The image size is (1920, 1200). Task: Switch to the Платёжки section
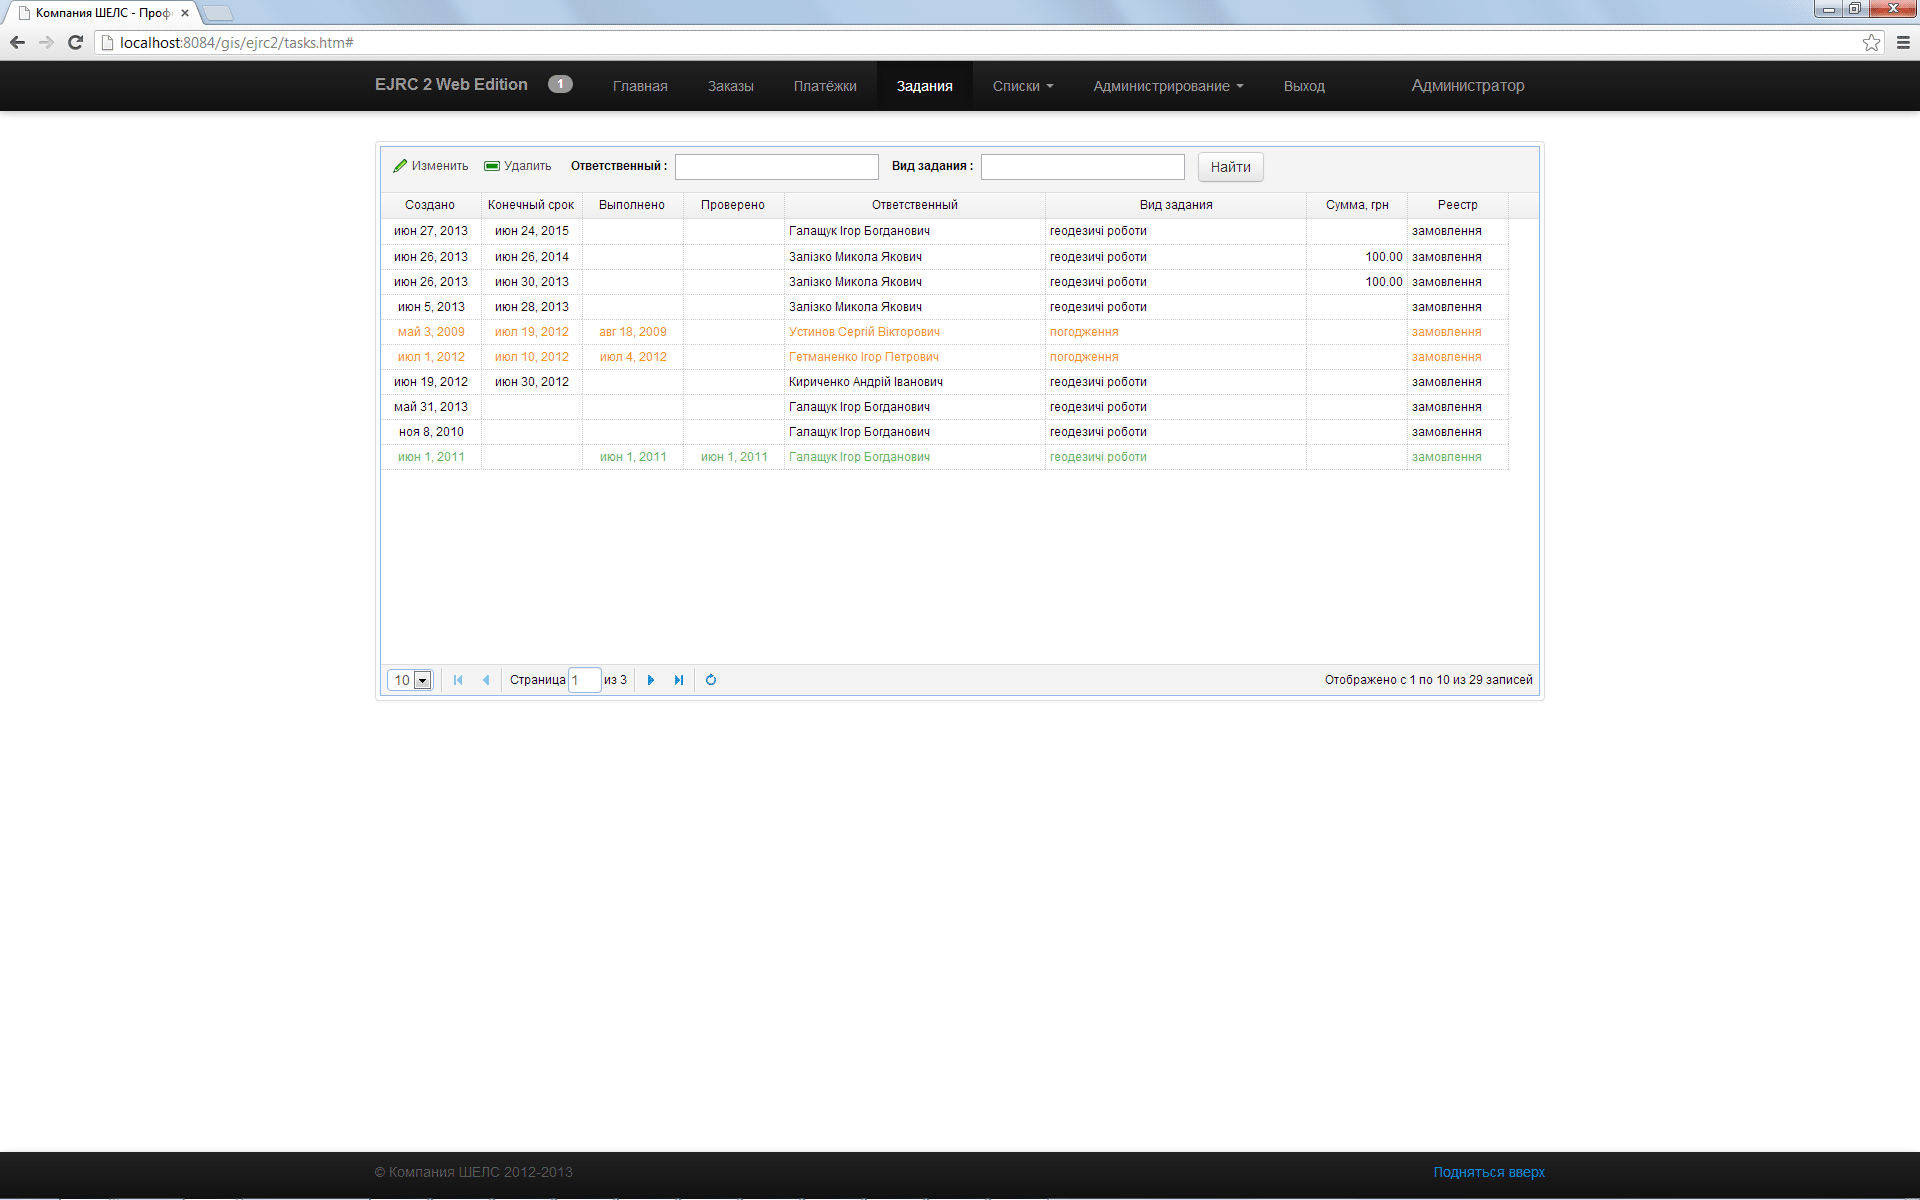[825, 86]
